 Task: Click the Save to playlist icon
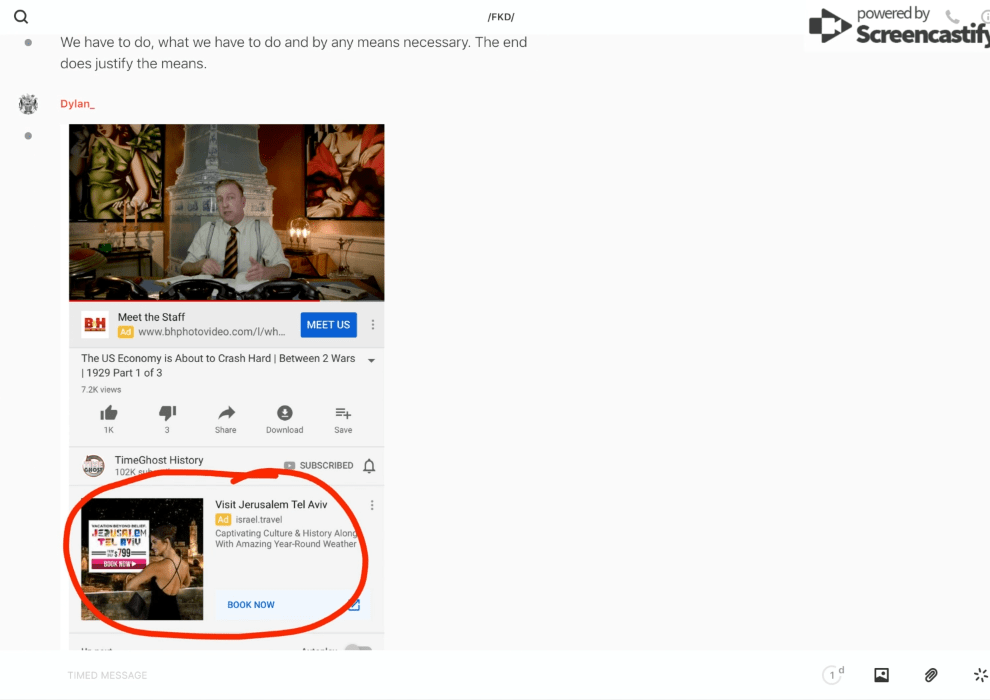(343, 414)
